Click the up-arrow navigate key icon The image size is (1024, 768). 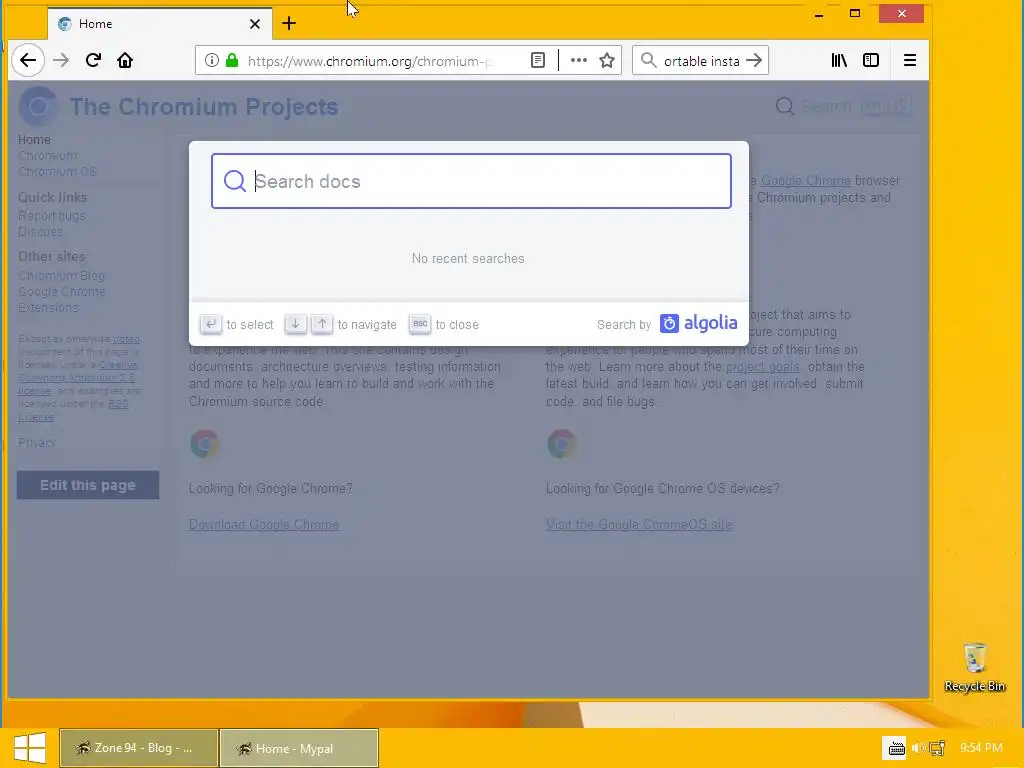322,324
